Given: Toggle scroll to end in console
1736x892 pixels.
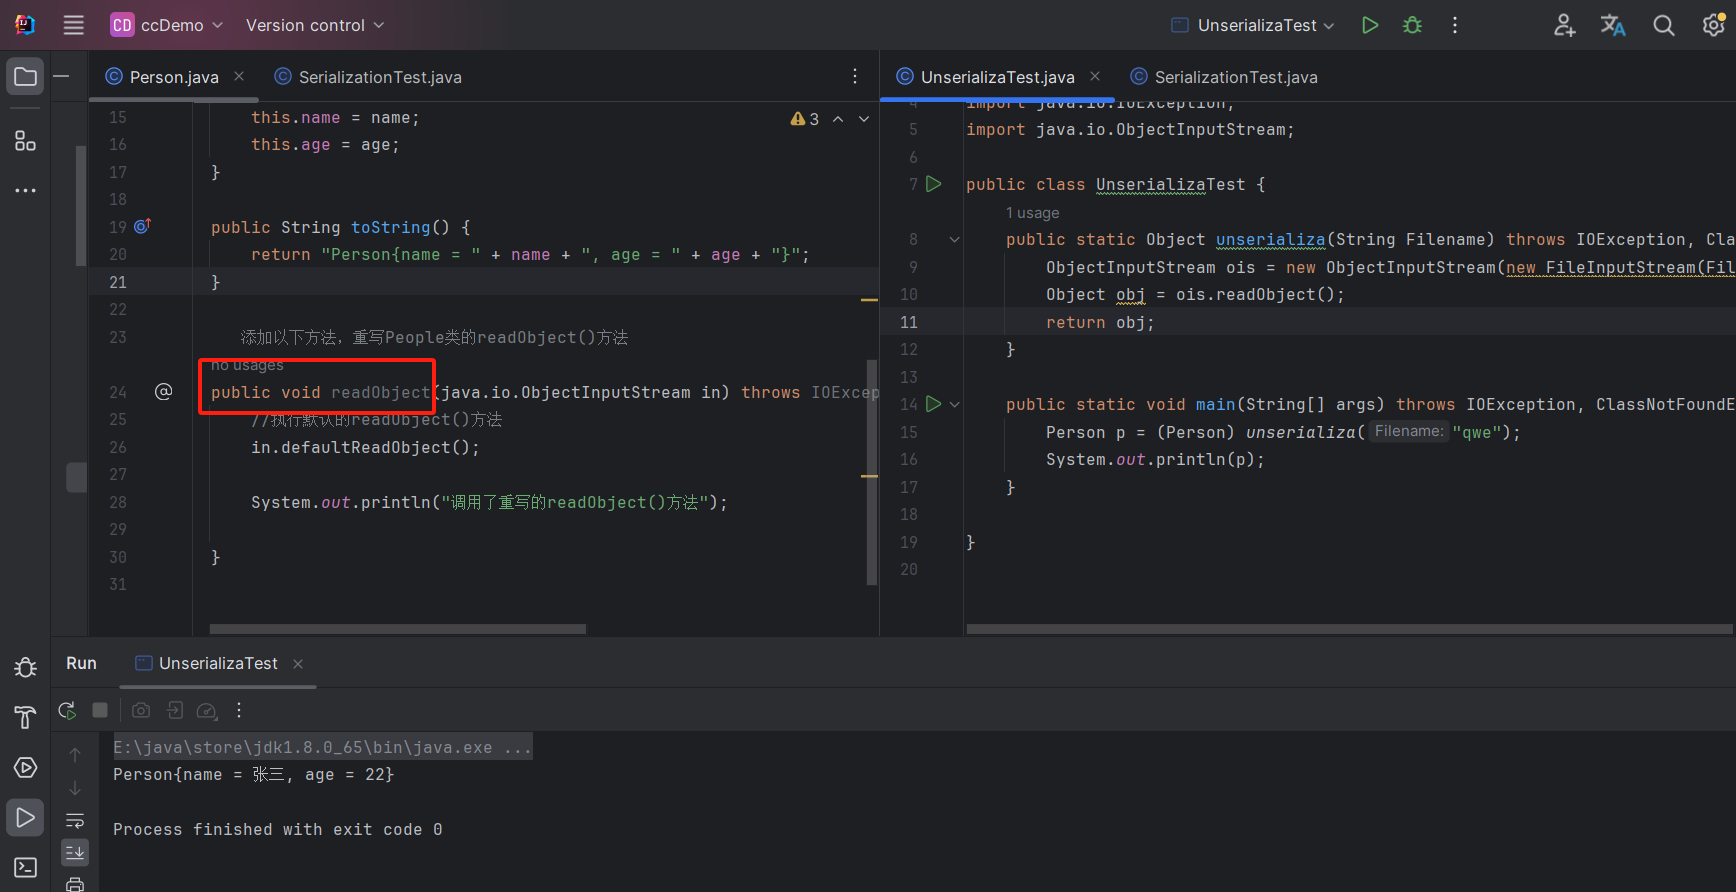Looking at the screenshot, I should [75, 852].
